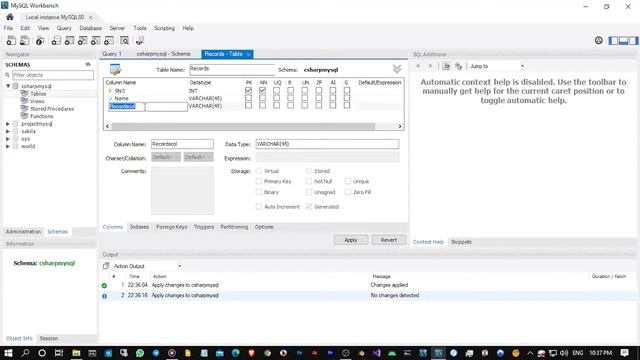Uncheck the NN checkbox for SNO row
This screenshot has width=640, height=360.
point(262,90)
